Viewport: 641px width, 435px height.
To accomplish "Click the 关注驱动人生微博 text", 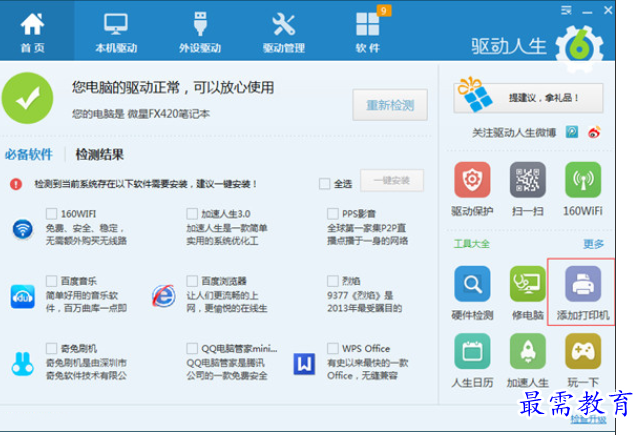I will point(514,132).
